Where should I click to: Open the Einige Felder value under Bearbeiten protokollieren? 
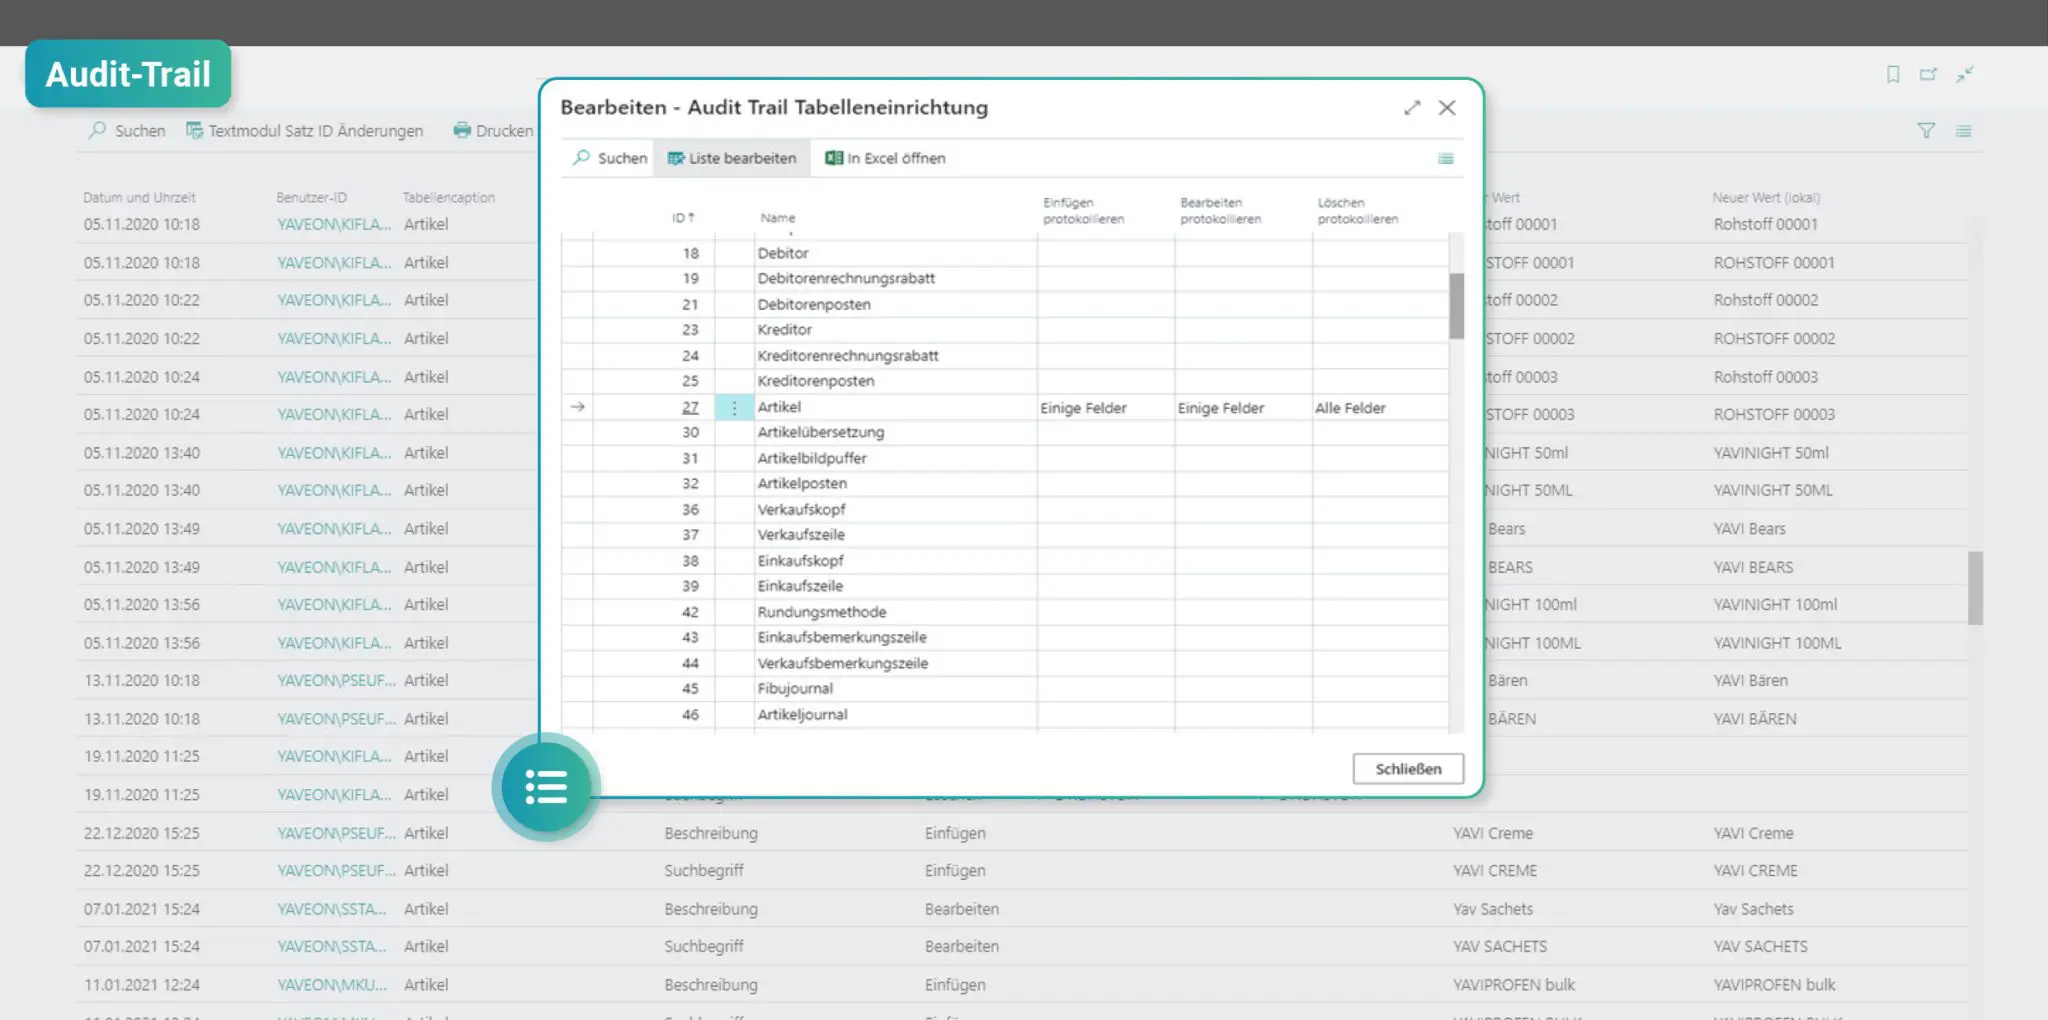point(1221,408)
